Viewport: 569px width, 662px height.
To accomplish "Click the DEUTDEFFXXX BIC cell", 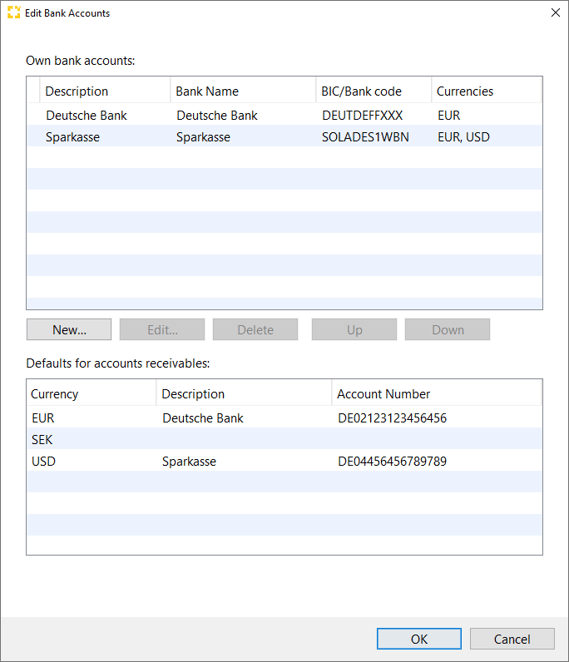I will tap(362, 115).
